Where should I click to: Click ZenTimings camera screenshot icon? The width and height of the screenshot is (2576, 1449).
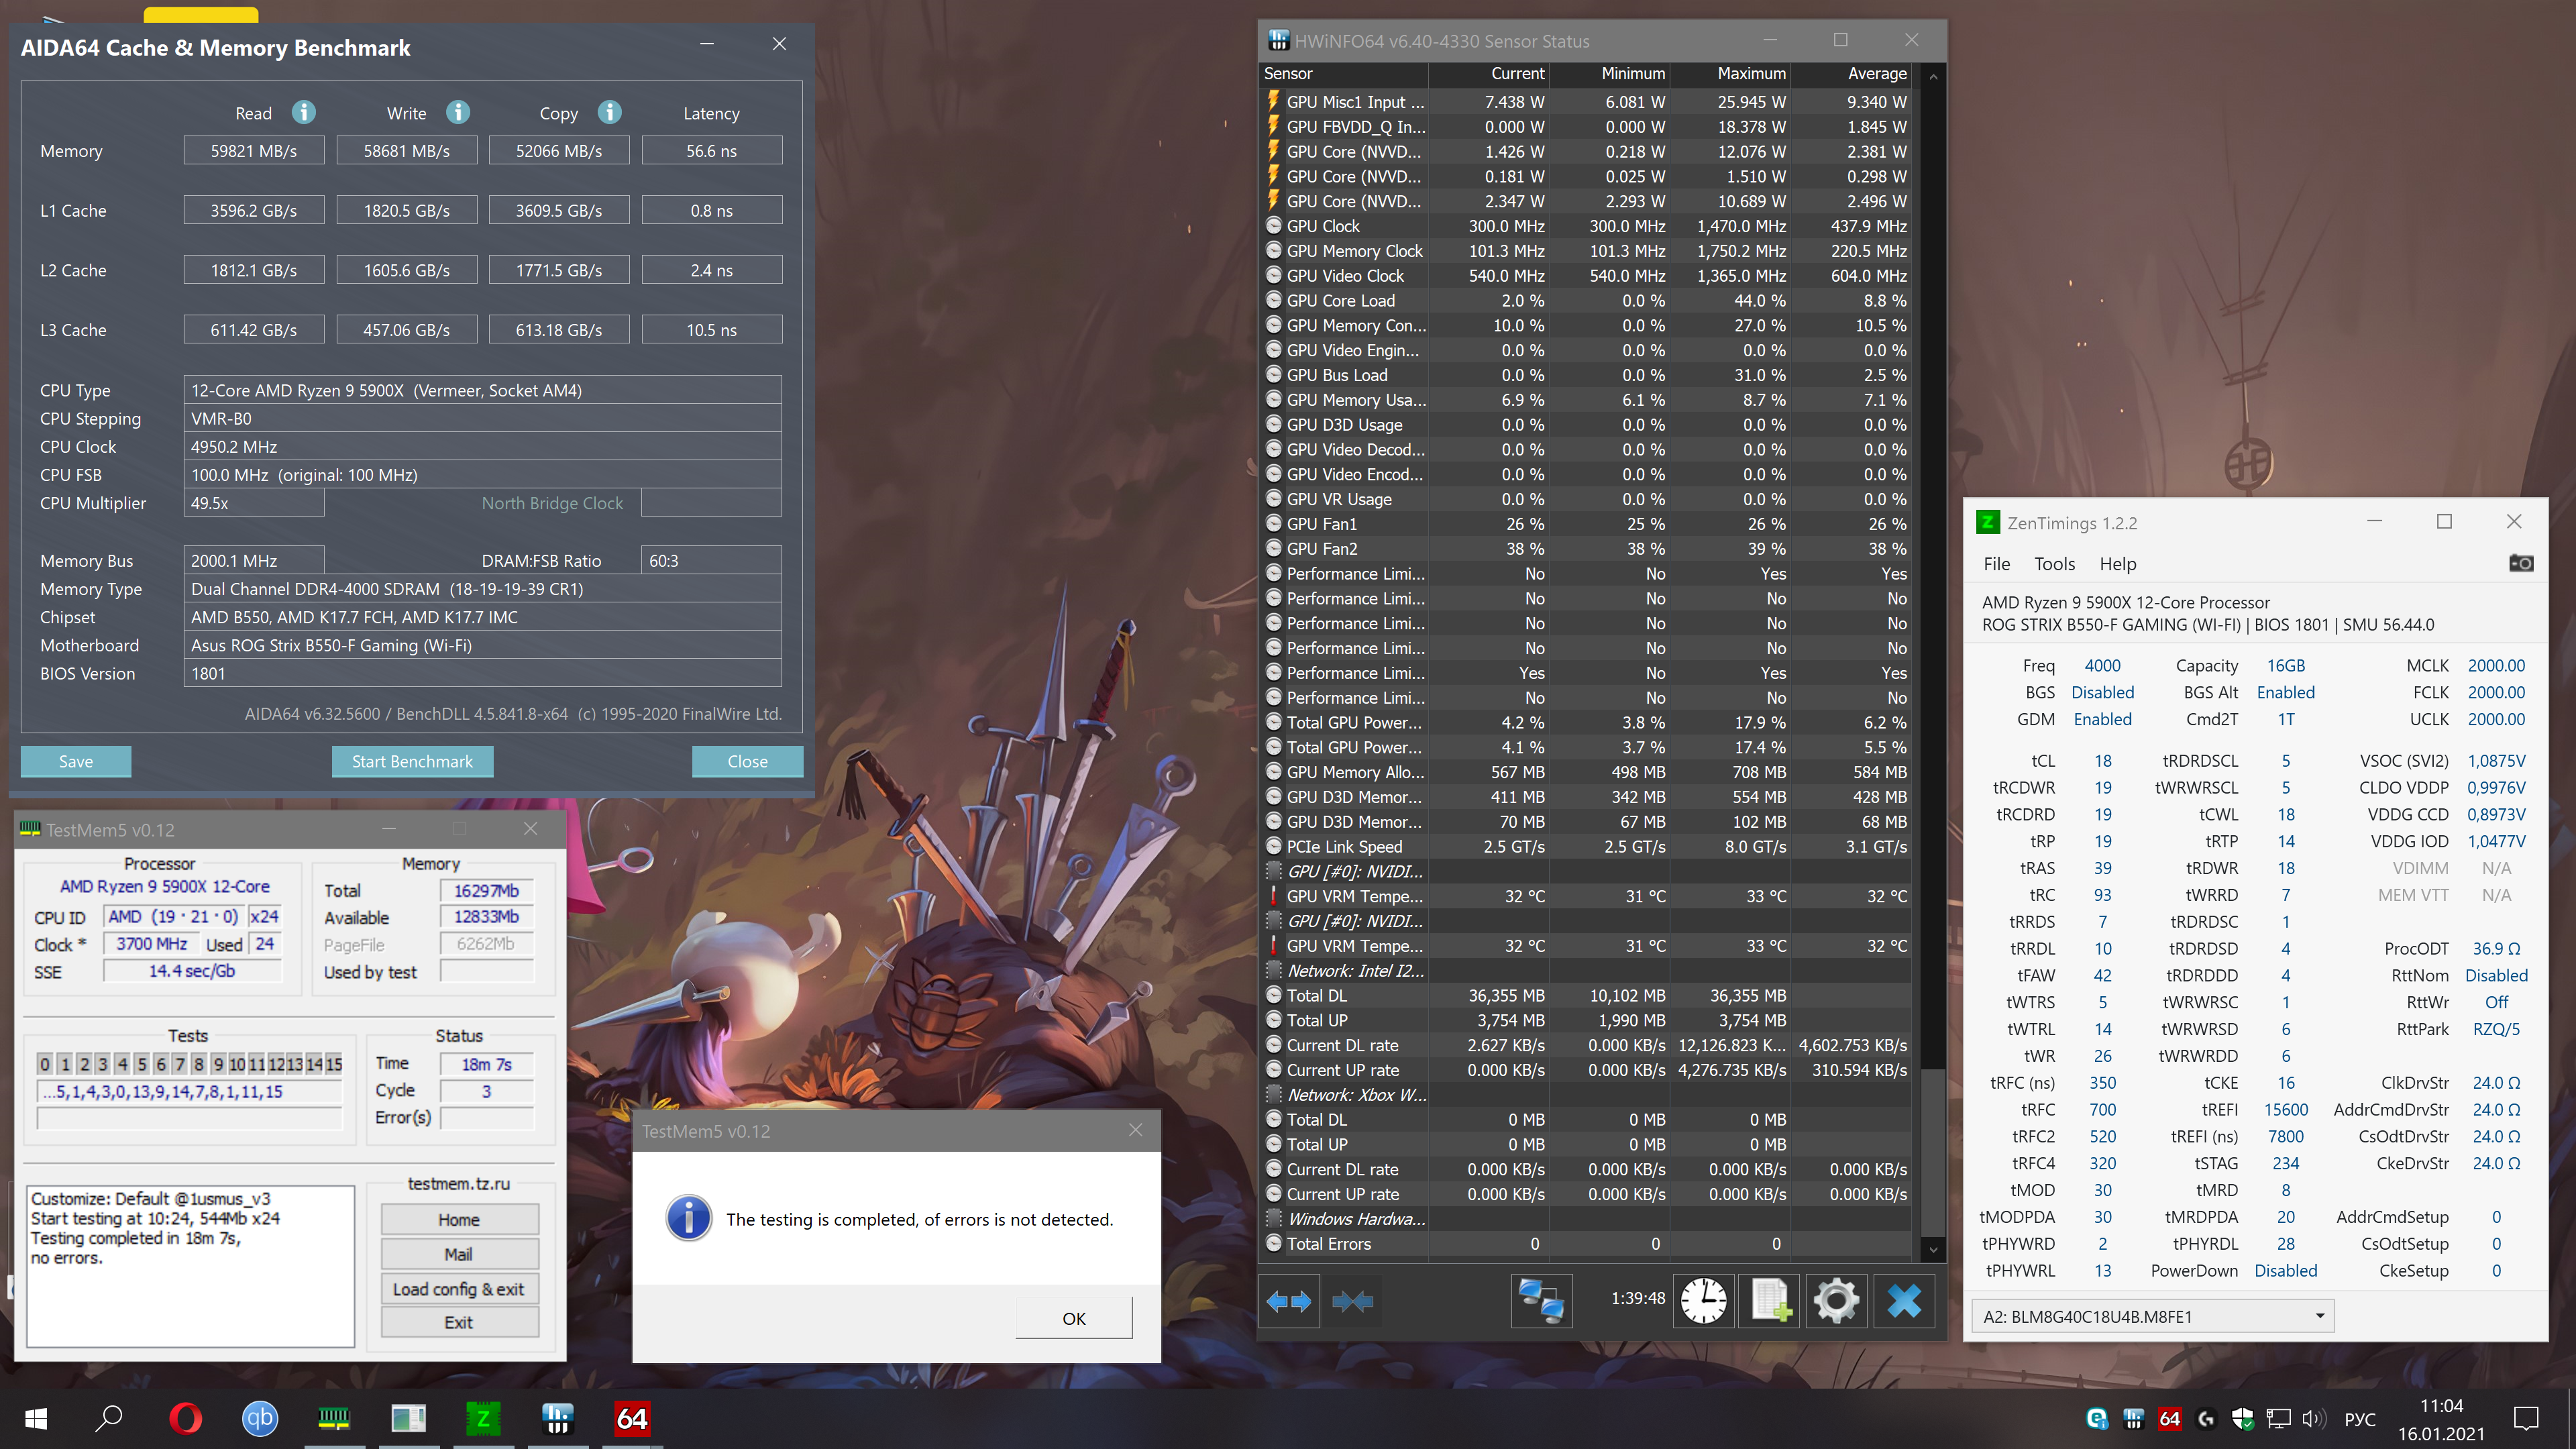point(2521,563)
